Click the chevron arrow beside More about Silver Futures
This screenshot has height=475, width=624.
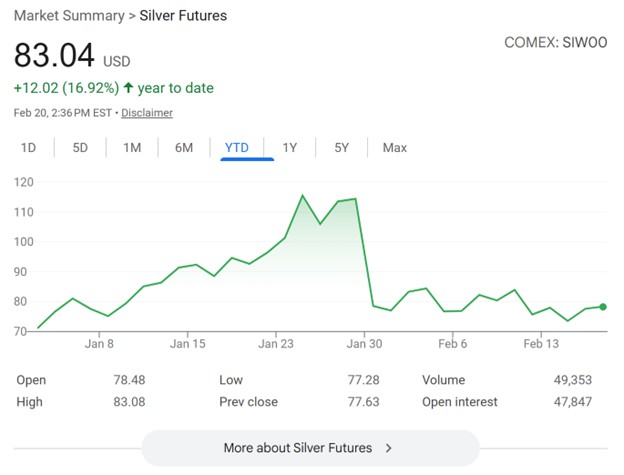pyautogui.click(x=389, y=448)
